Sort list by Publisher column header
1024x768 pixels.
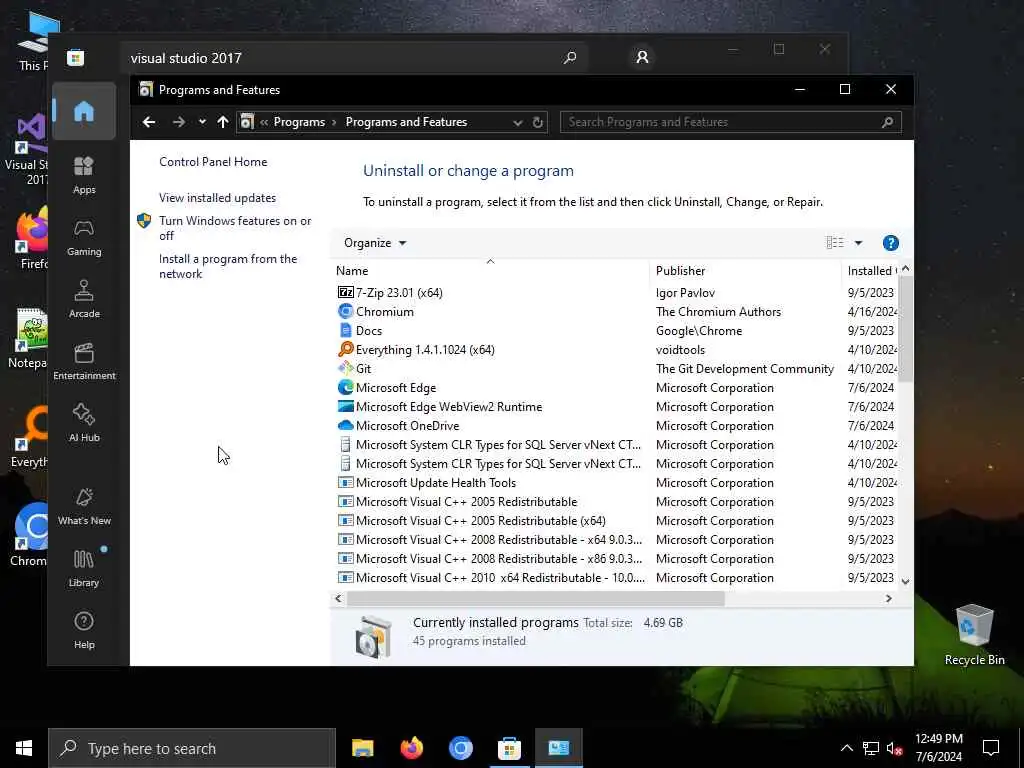pos(745,270)
